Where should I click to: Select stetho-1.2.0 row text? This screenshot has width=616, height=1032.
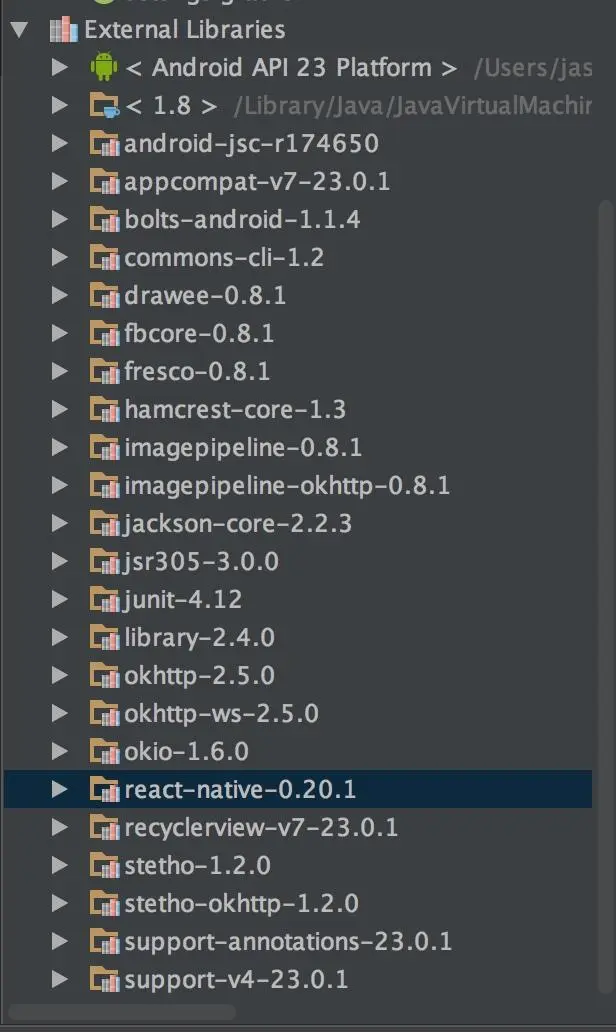click(197, 865)
